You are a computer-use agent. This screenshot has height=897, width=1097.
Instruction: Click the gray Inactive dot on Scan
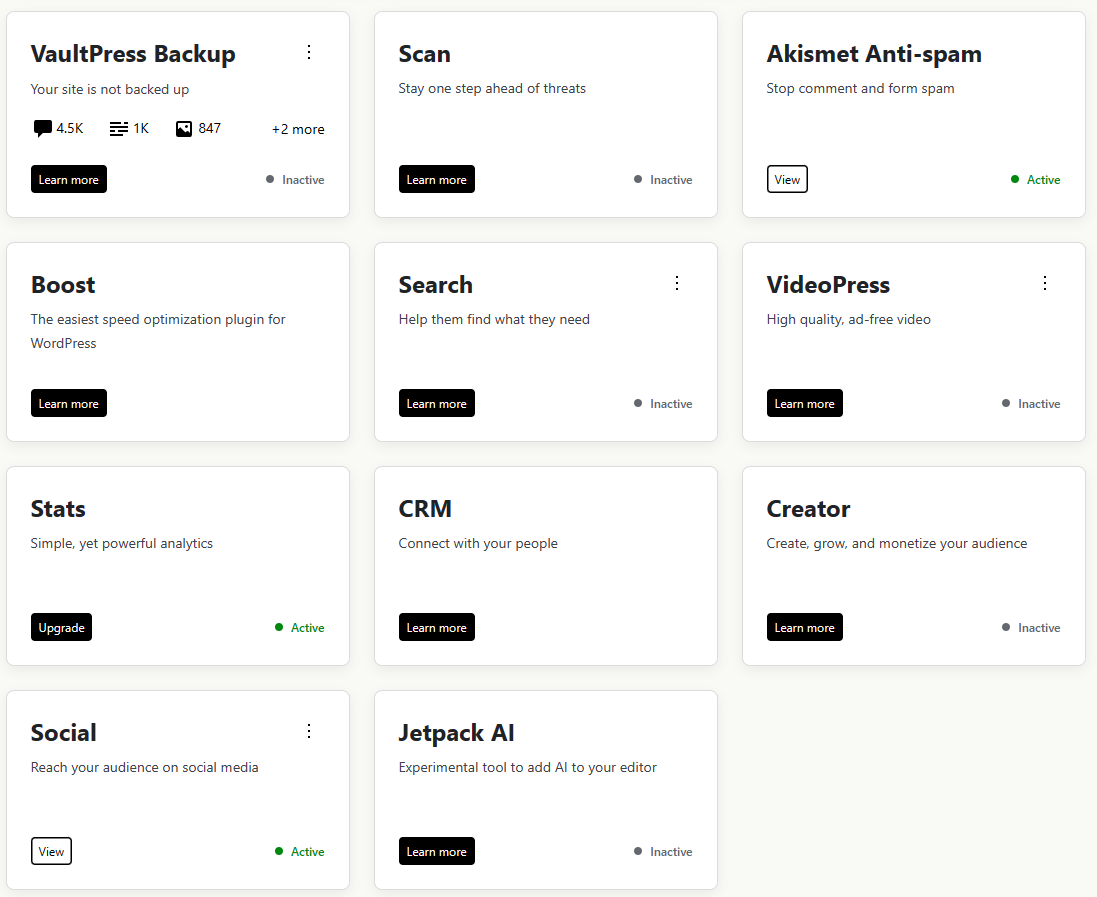[640, 179]
